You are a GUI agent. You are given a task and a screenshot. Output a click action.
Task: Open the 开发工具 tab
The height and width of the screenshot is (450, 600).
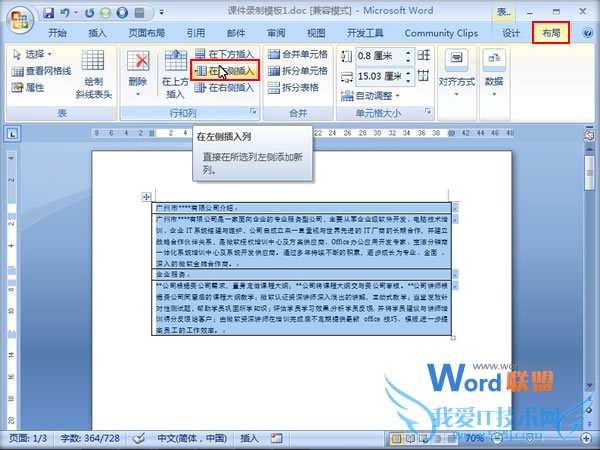[365, 33]
